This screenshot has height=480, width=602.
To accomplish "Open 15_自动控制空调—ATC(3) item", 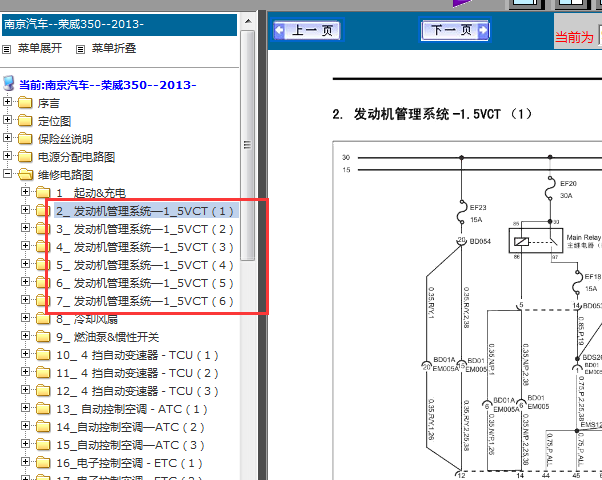I will (x=130, y=445).
